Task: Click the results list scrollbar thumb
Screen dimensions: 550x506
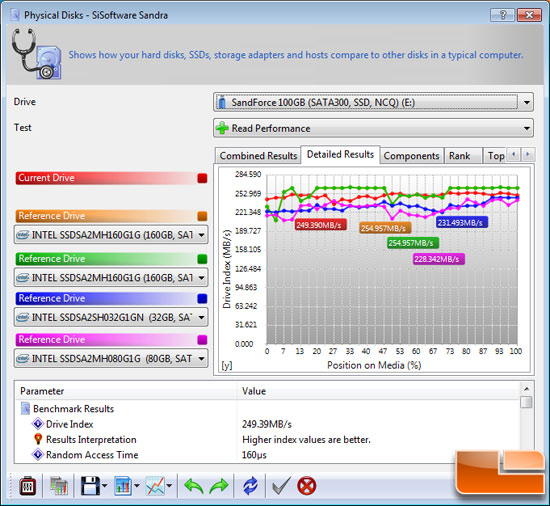Action: [x=526, y=402]
